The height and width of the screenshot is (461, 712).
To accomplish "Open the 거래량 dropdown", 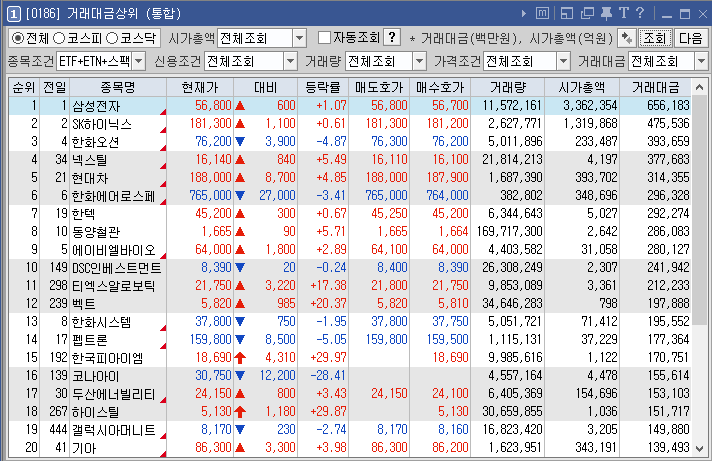I will (x=420, y=61).
